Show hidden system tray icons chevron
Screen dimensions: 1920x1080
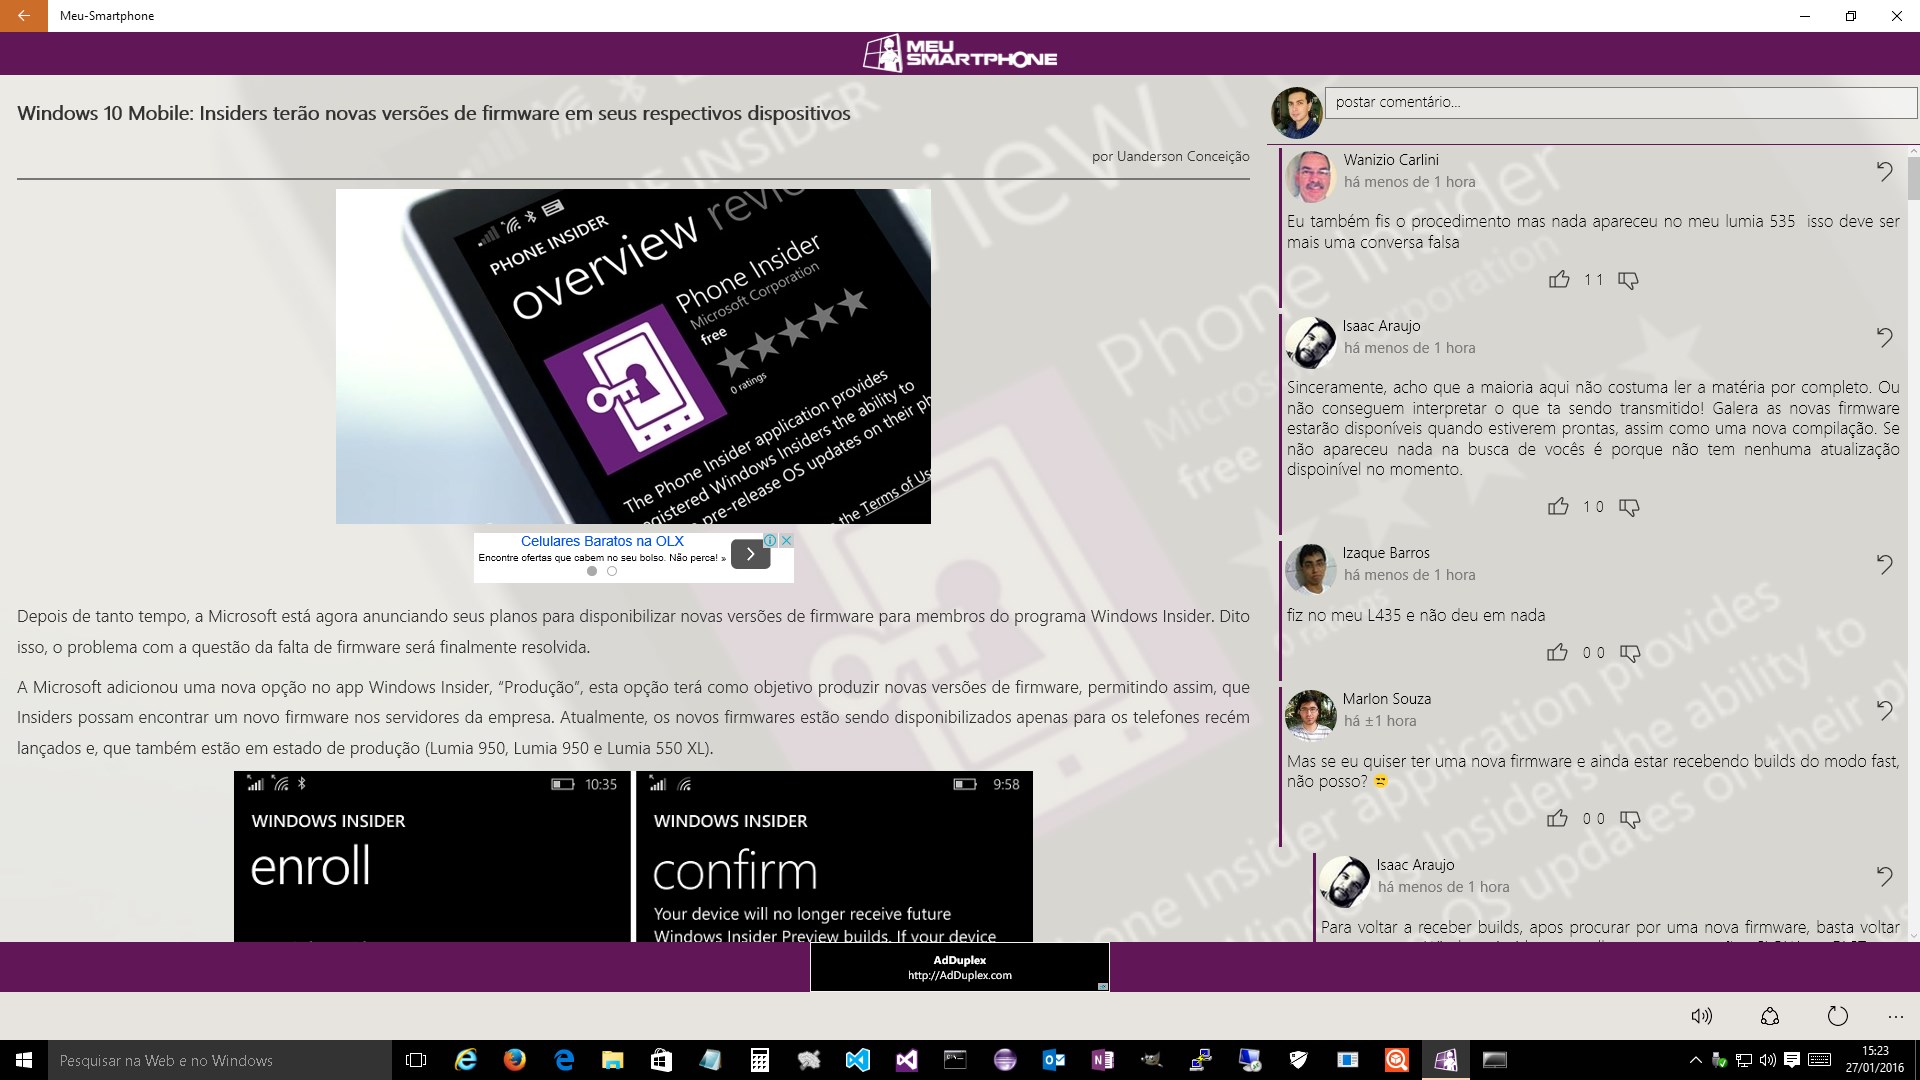1695,1060
